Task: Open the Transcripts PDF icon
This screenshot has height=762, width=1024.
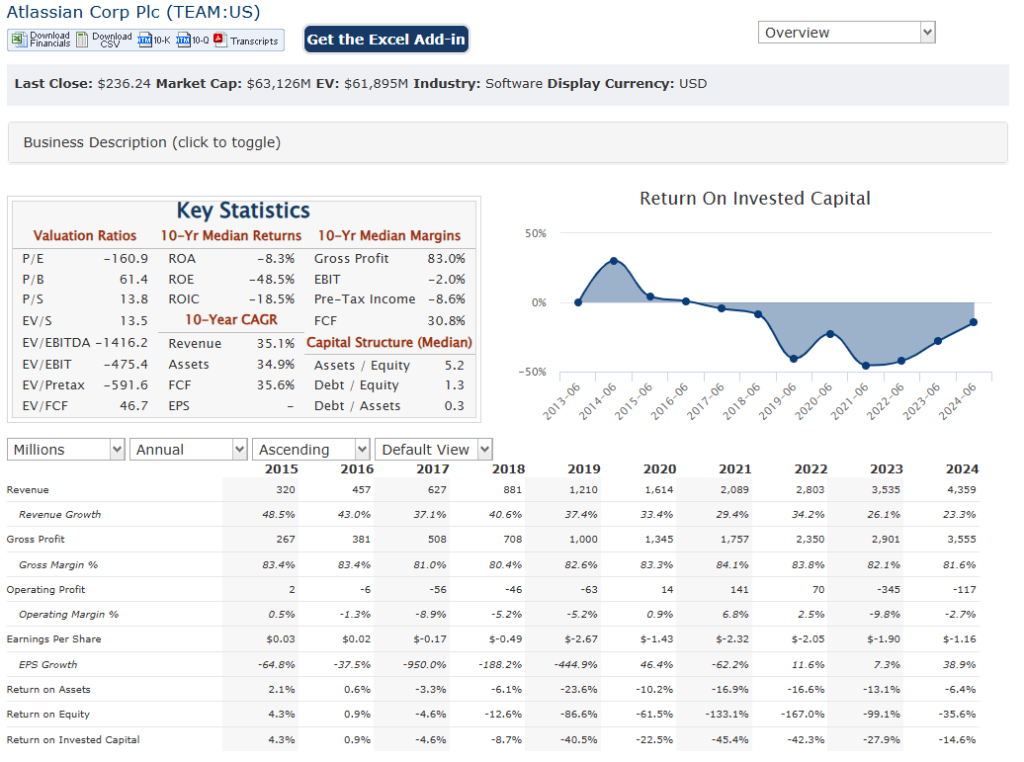Action: point(219,40)
